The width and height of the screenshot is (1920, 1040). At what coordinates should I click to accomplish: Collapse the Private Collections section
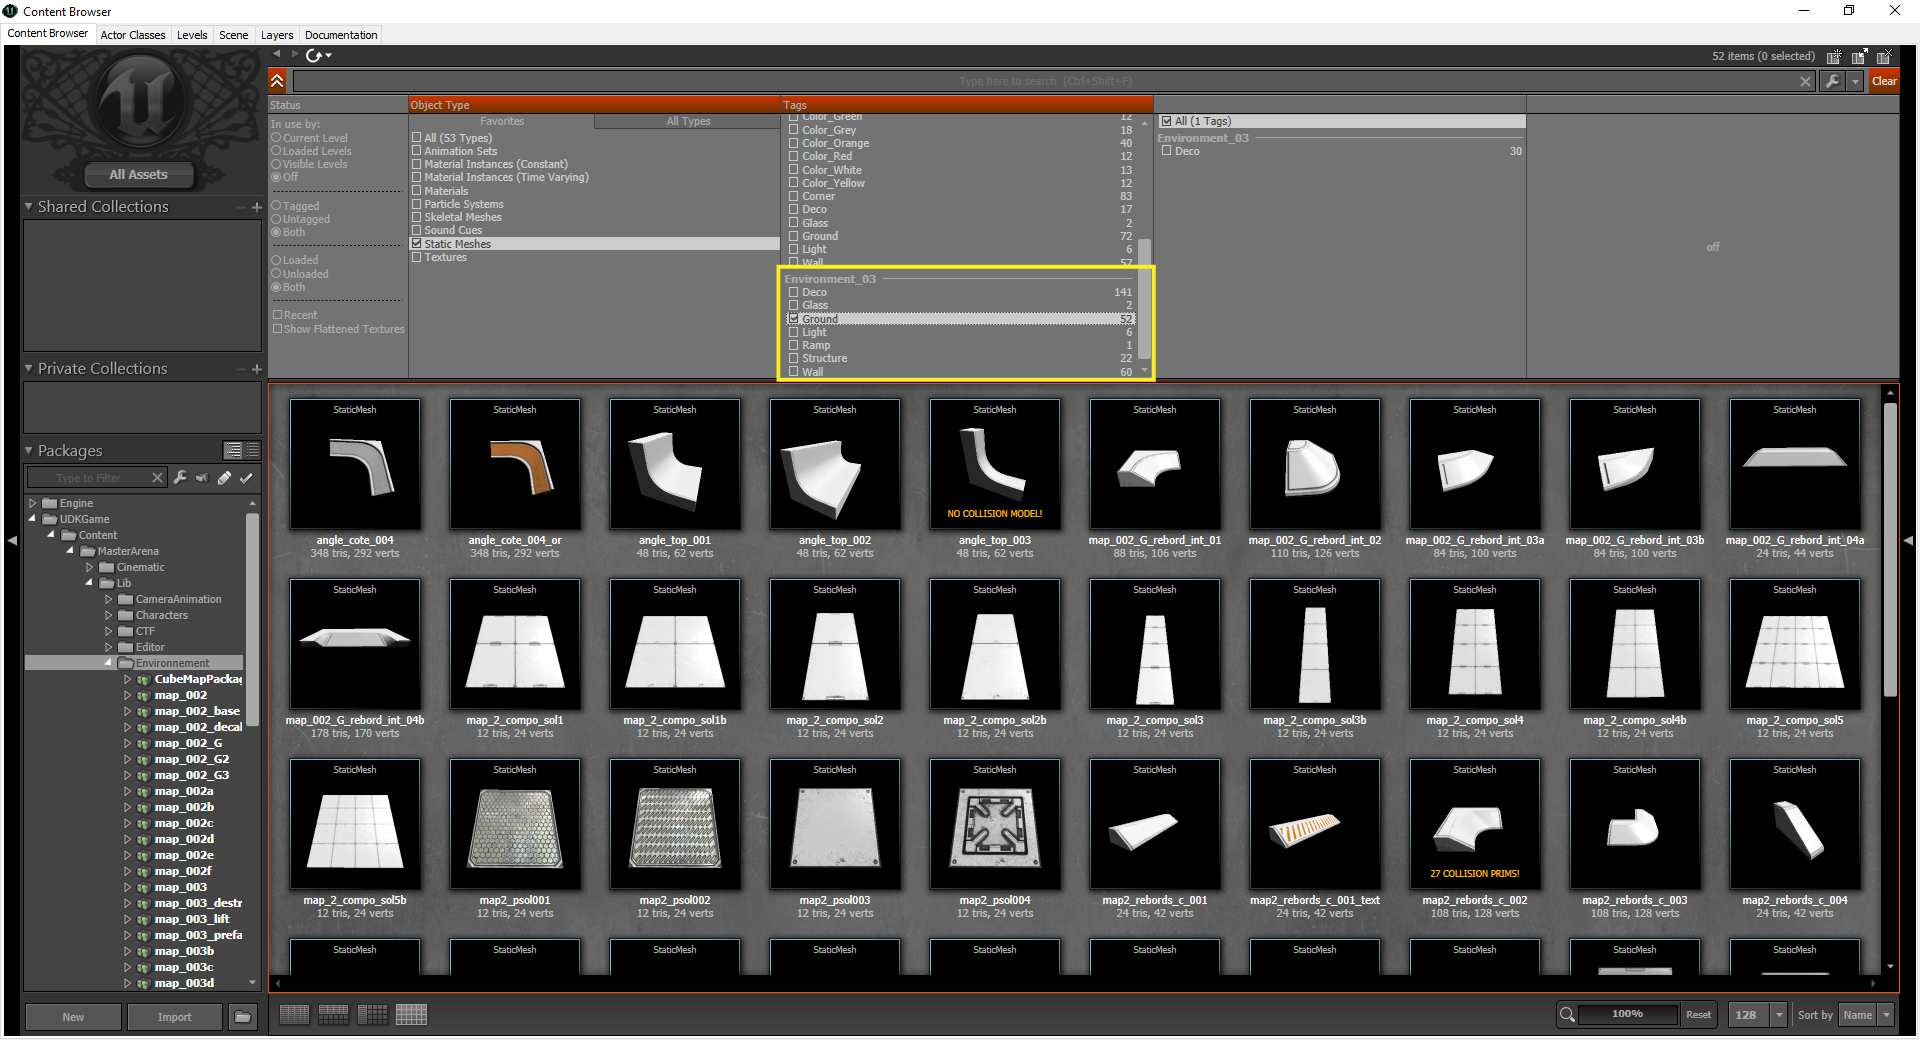29,369
